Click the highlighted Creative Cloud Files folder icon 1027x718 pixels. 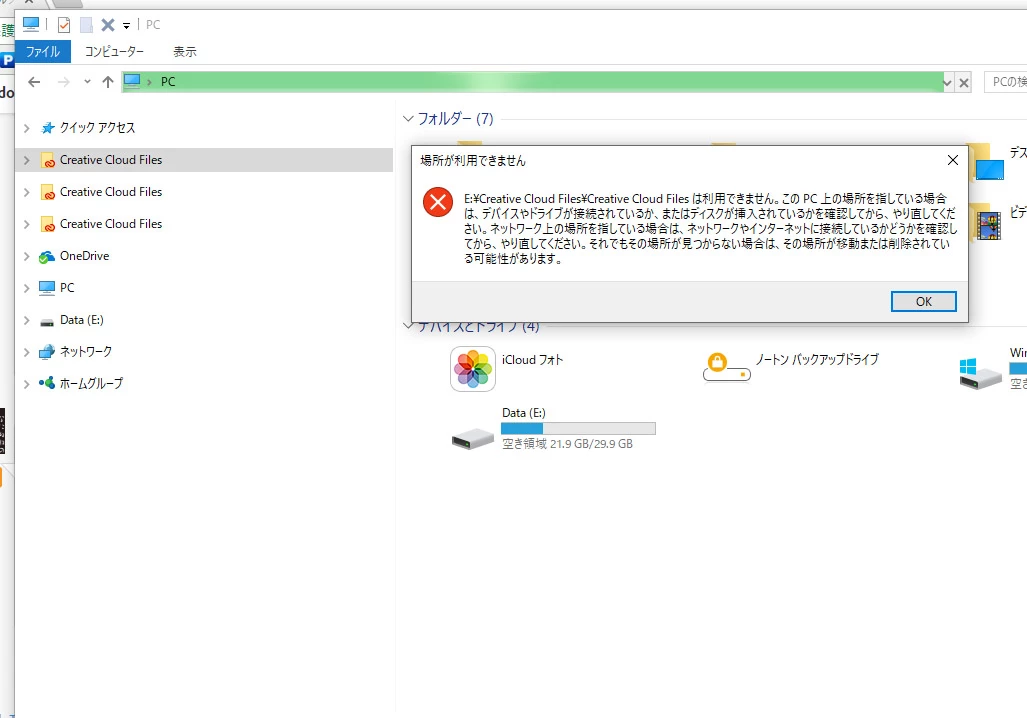click(x=48, y=160)
